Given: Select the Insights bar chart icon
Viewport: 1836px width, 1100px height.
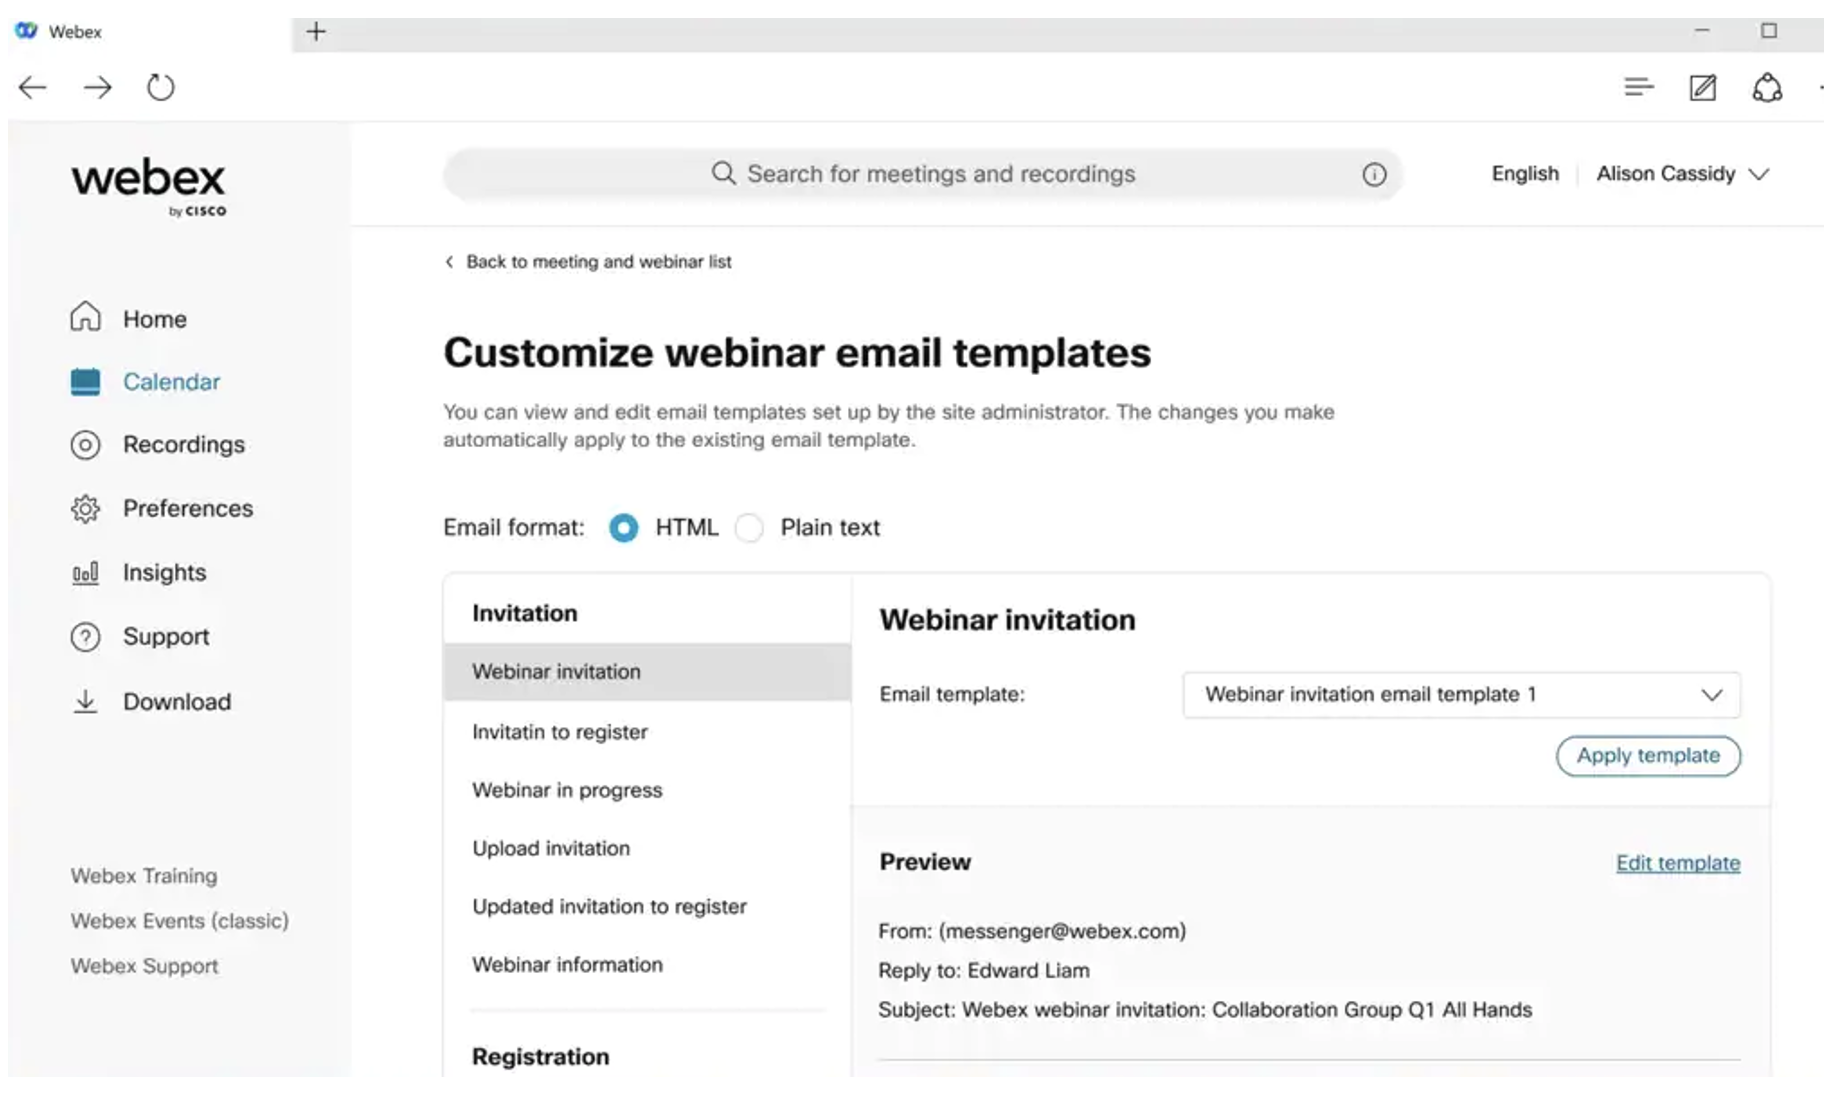Looking at the screenshot, I should point(86,573).
